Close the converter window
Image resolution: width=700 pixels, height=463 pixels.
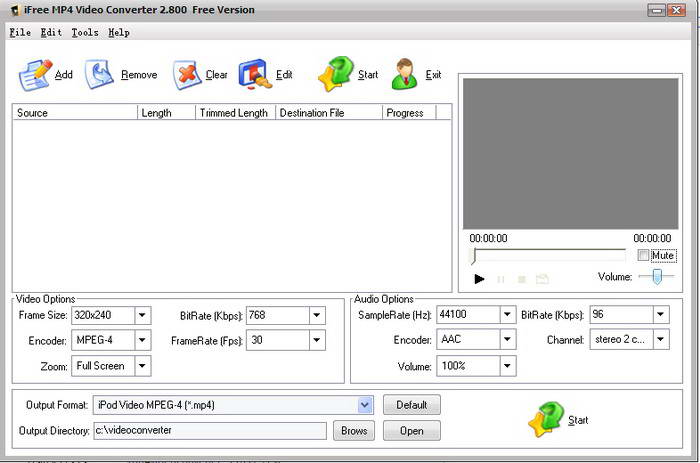(x=677, y=10)
